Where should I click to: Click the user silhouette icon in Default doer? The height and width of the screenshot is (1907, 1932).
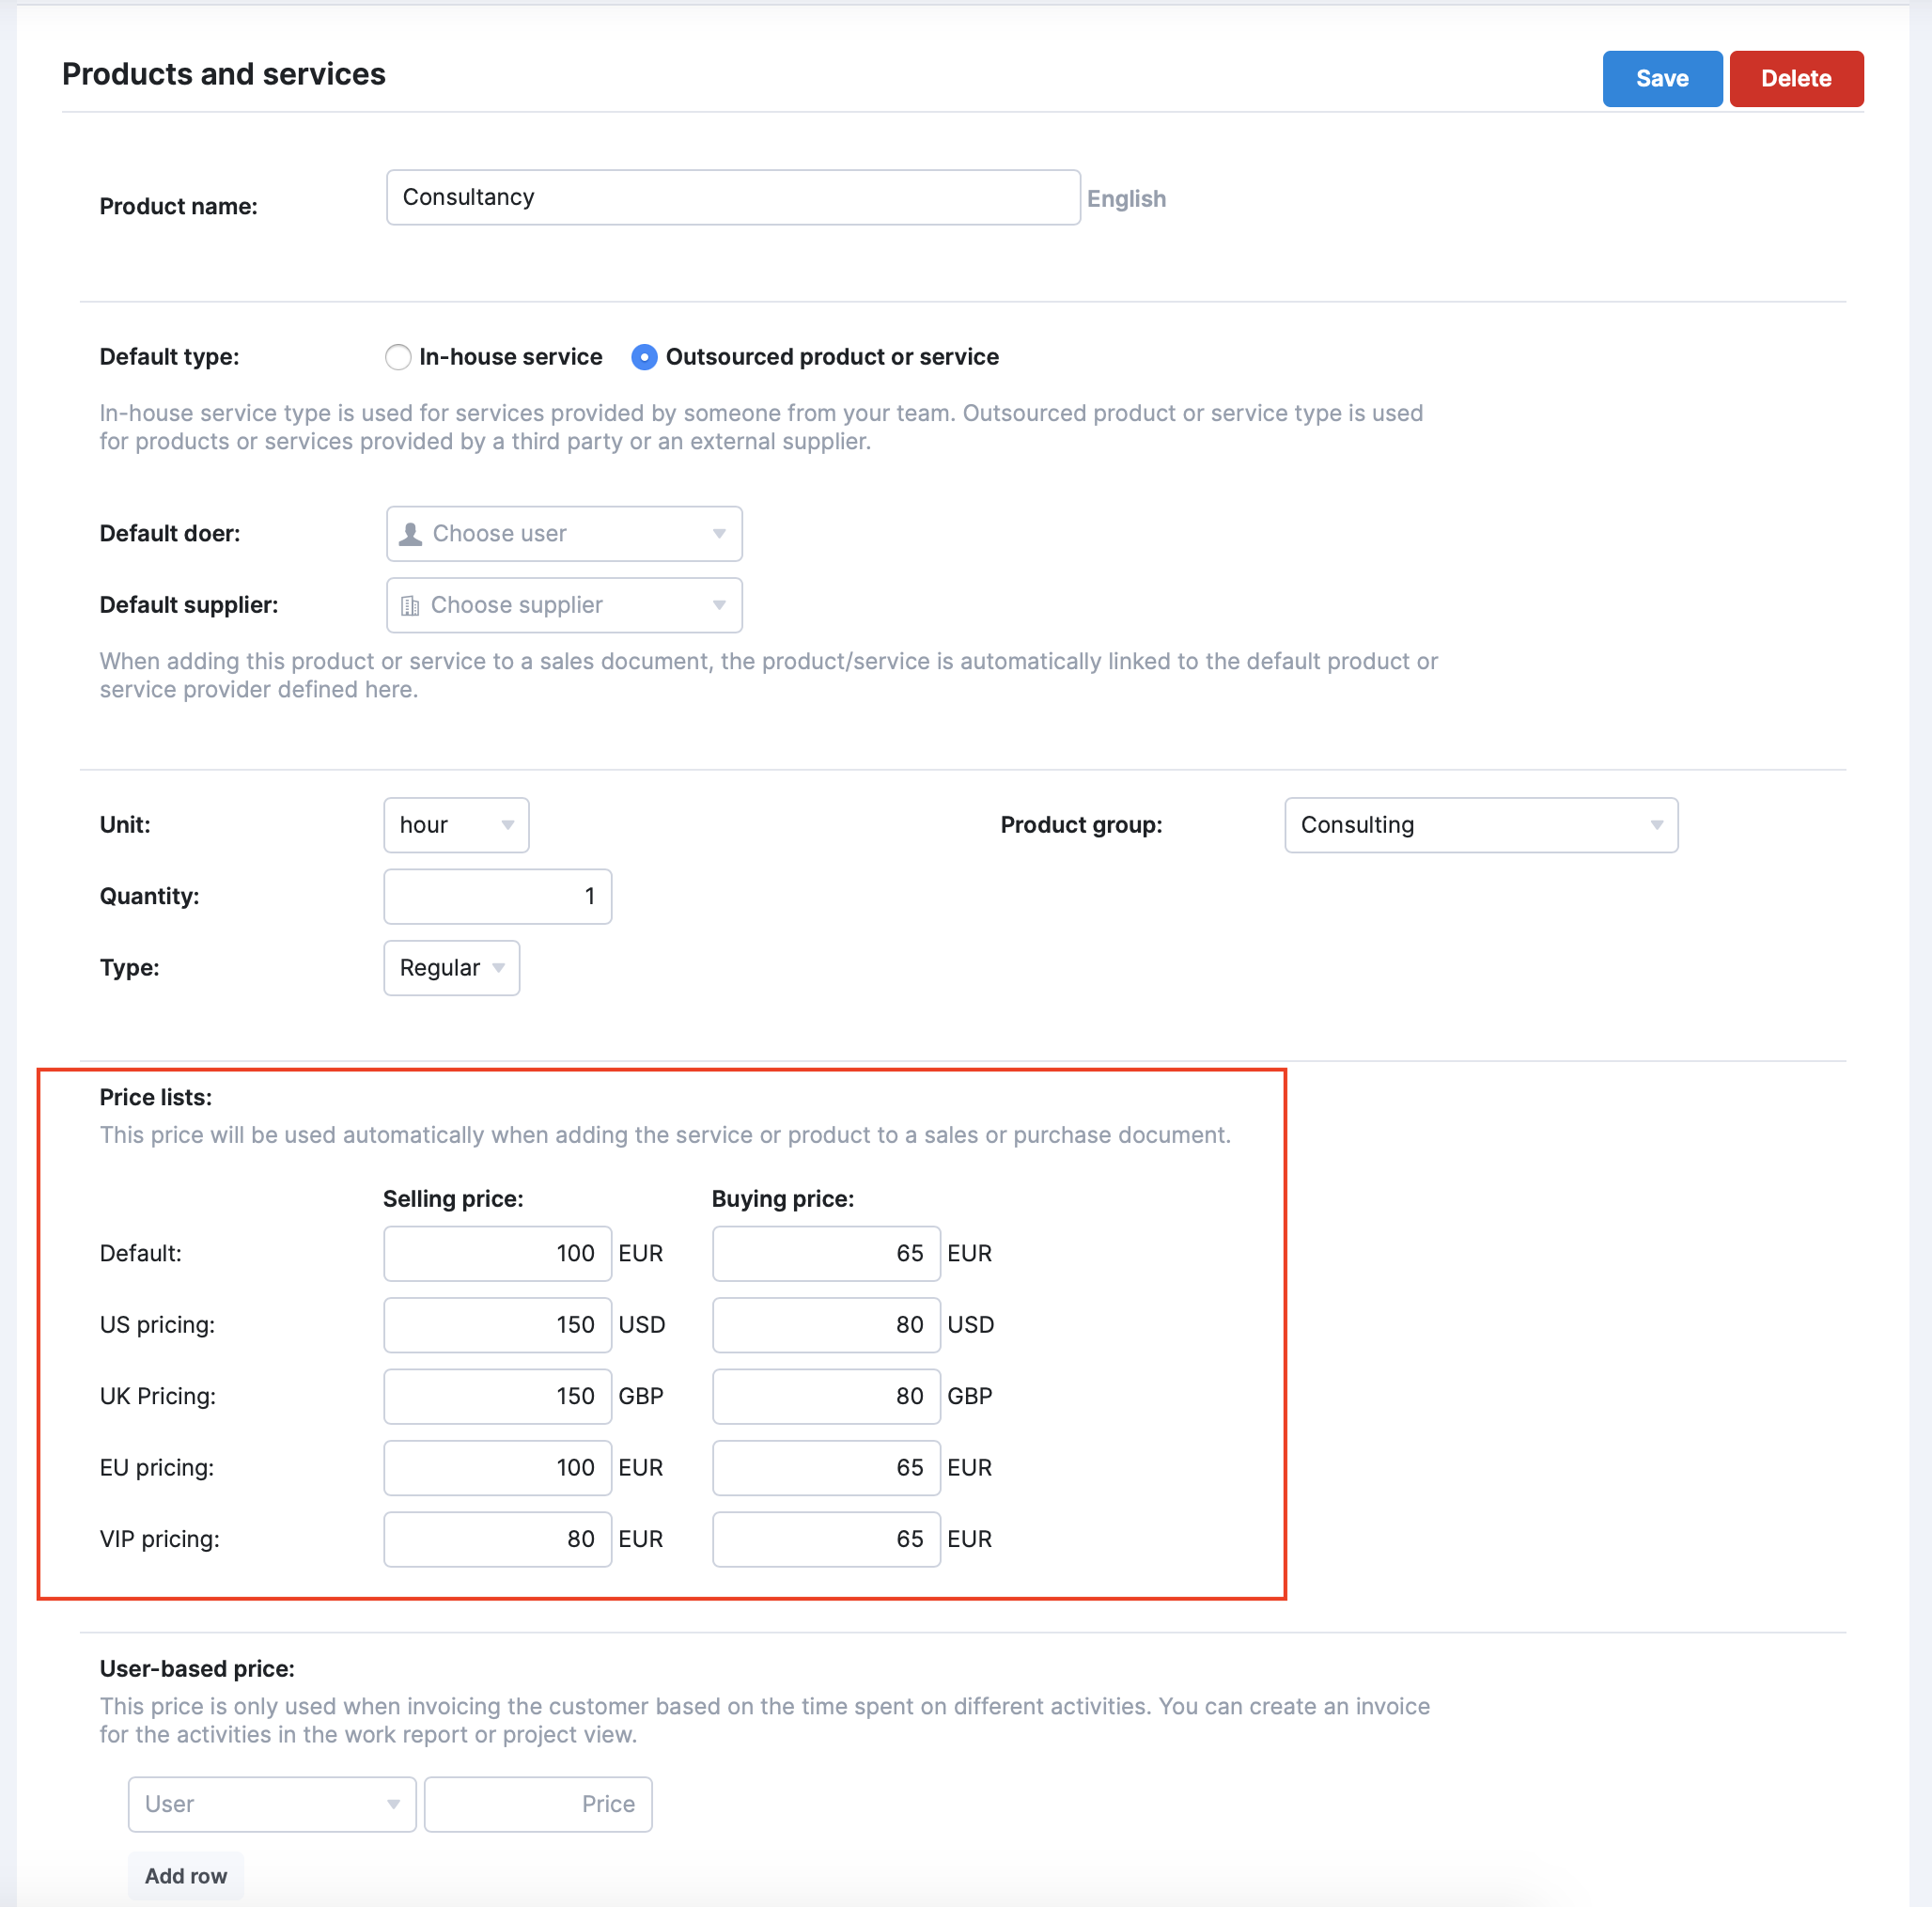[410, 533]
